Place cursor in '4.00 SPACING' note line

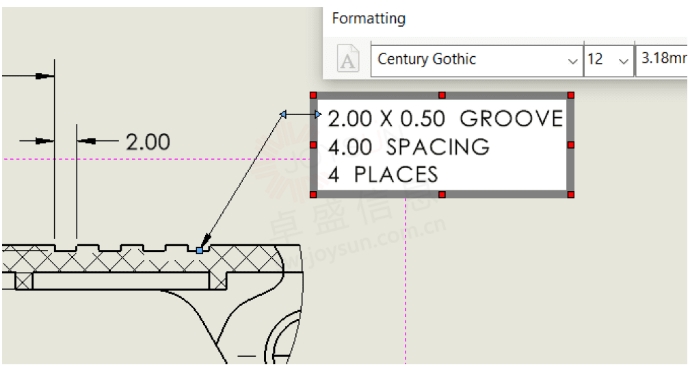click(409, 147)
